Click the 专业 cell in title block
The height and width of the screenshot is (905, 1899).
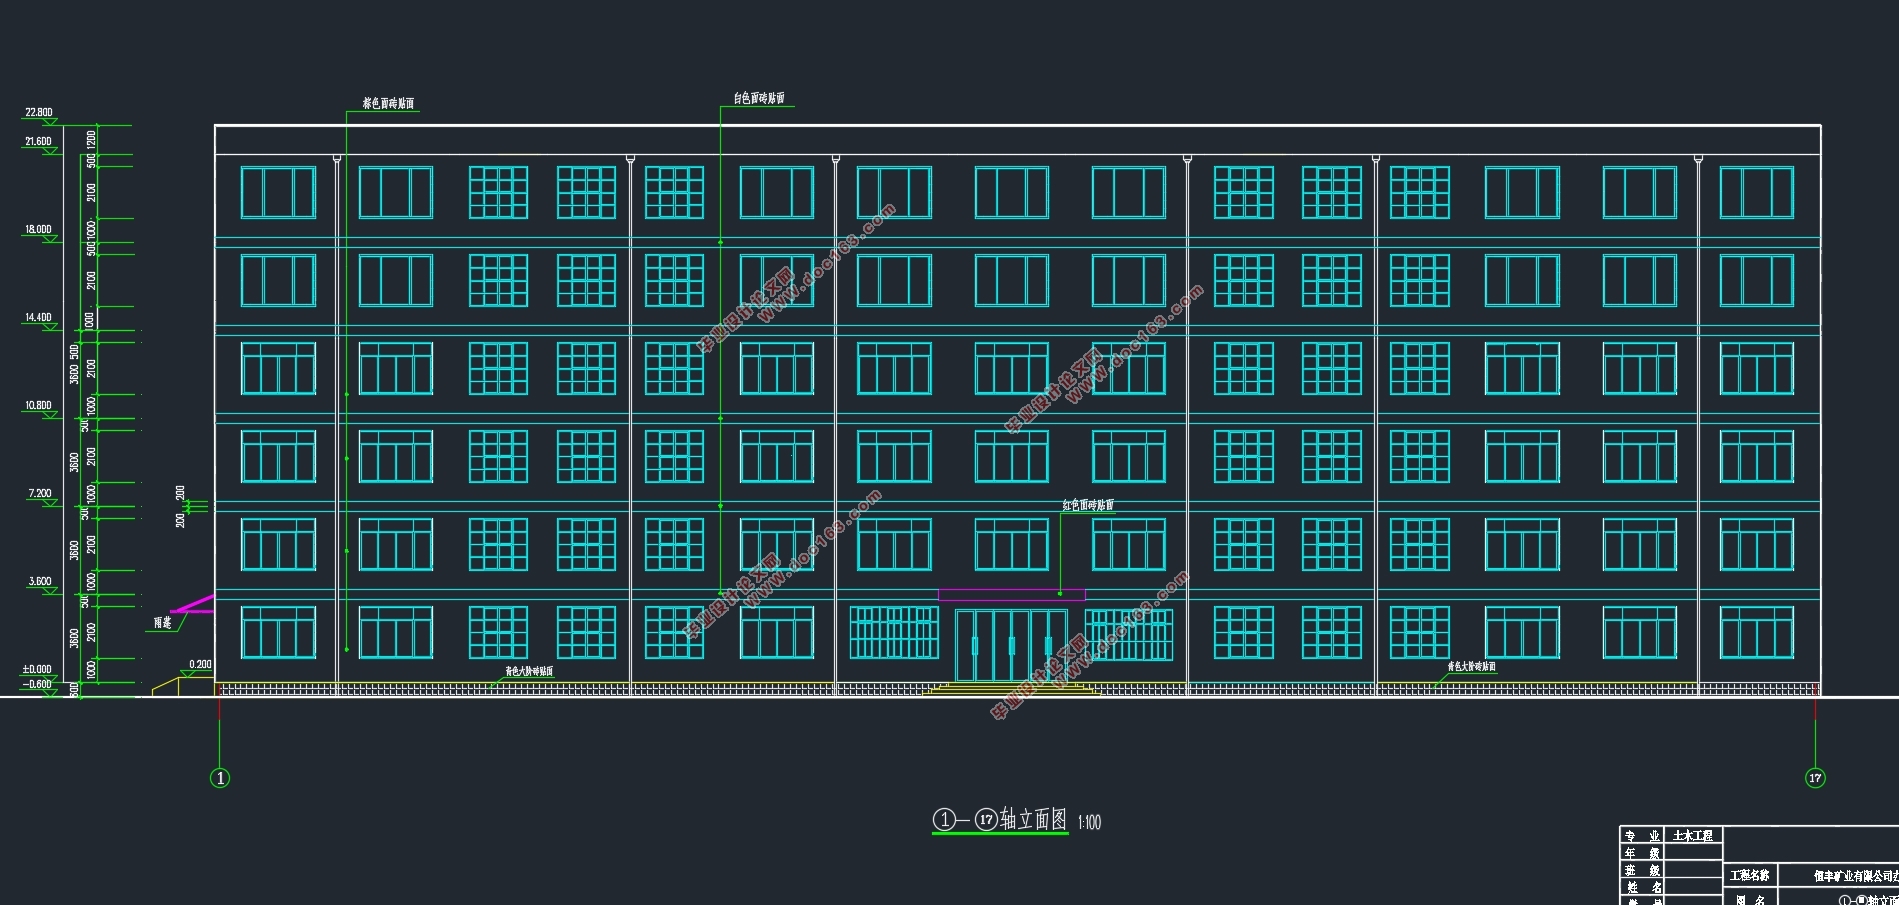click(1643, 836)
